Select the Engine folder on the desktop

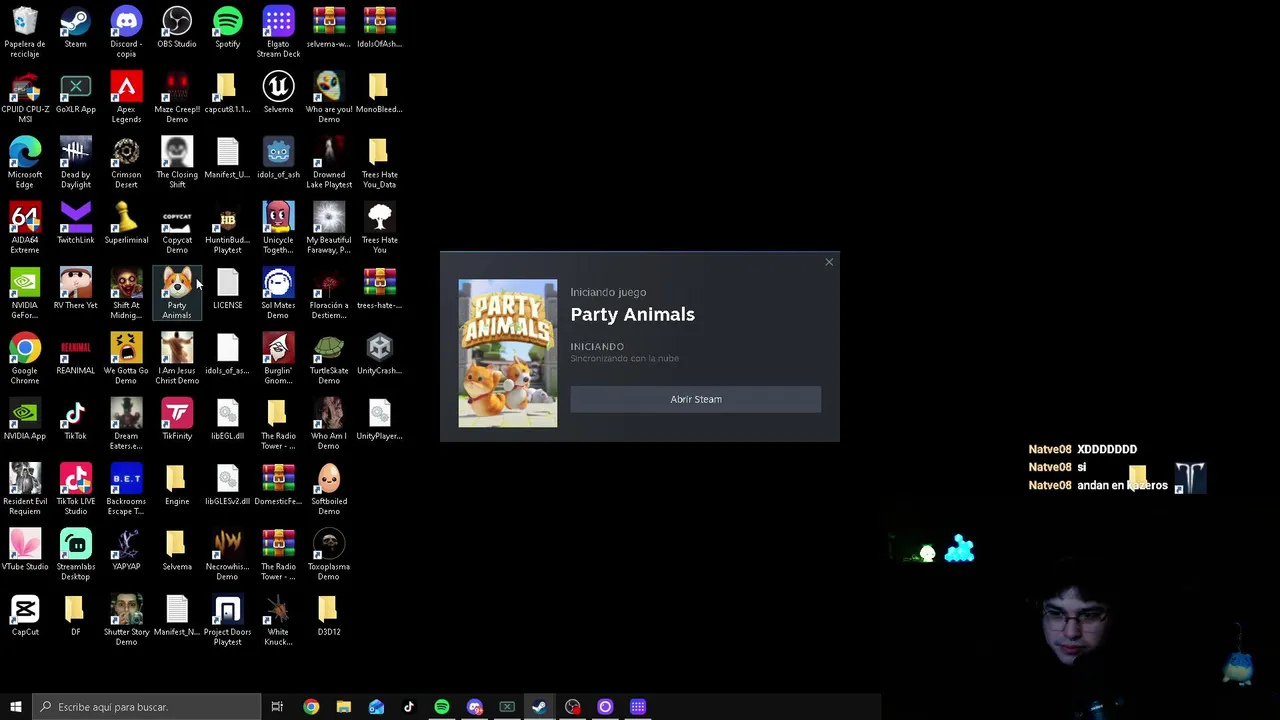tap(177, 484)
